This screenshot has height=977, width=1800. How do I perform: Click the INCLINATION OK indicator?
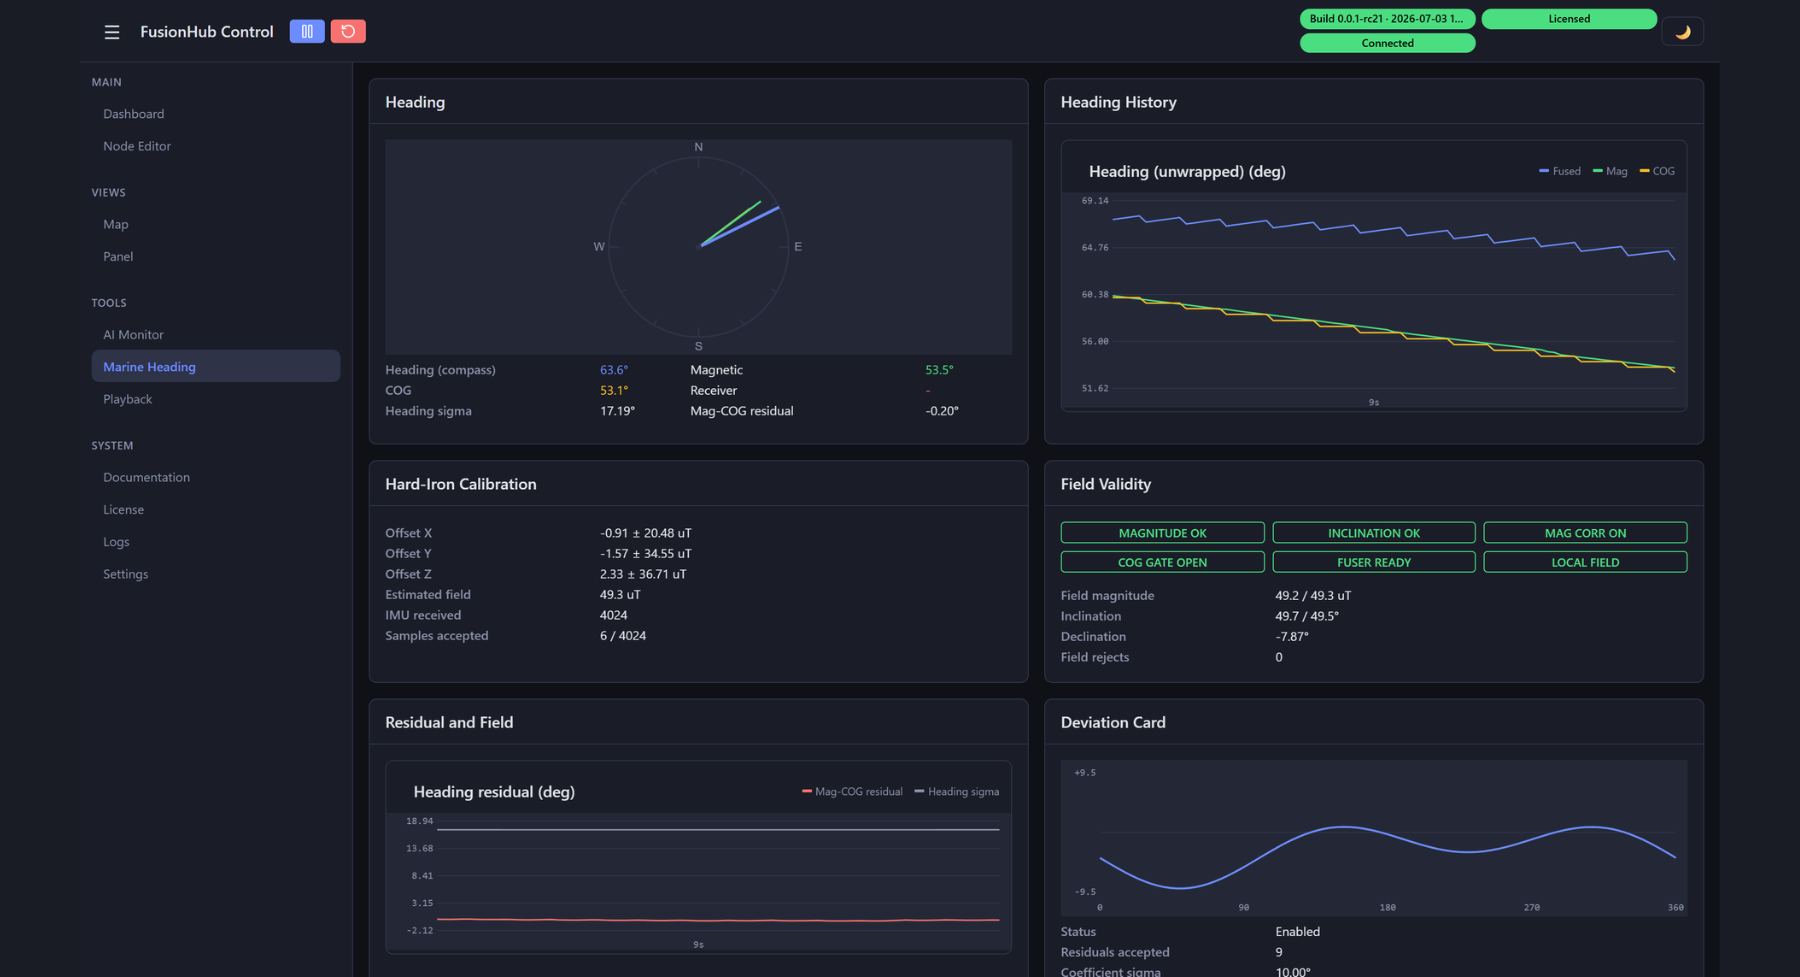pos(1374,533)
